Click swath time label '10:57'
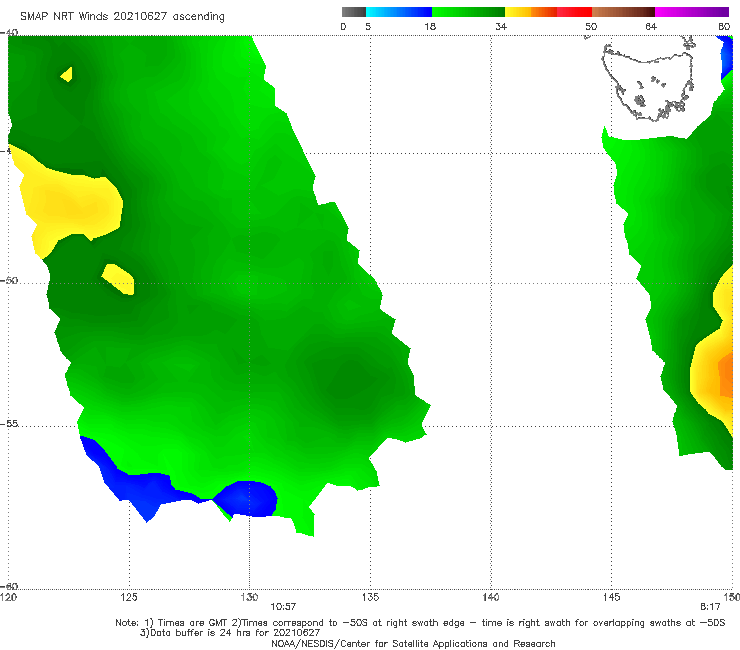The height and width of the screenshot is (650, 740). click(x=283, y=607)
